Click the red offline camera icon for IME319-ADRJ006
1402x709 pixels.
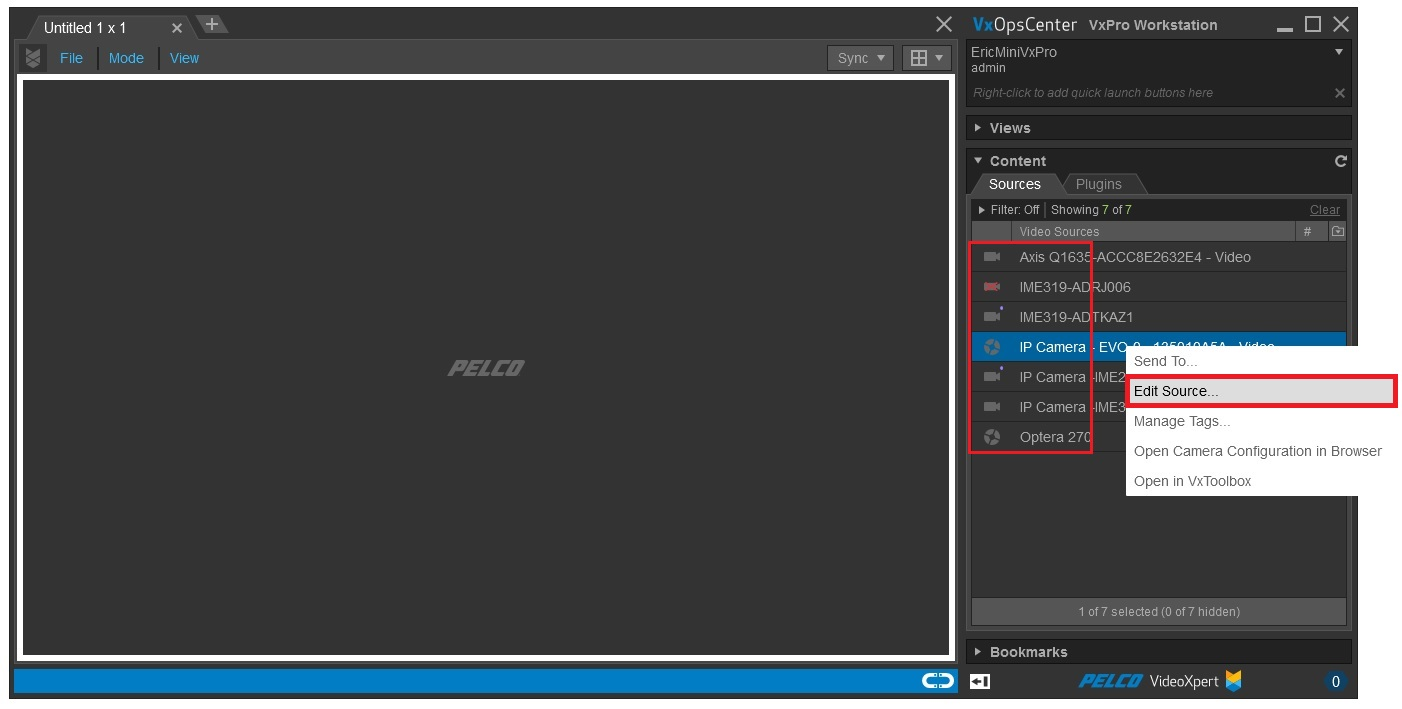(x=993, y=287)
